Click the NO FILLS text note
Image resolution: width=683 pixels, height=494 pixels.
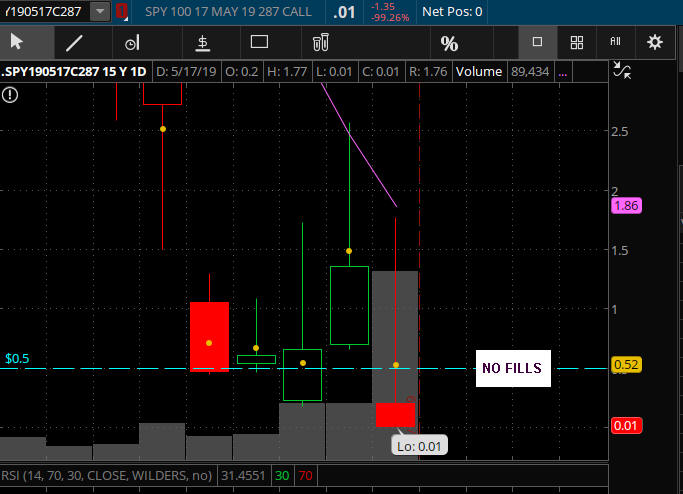tap(513, 369)
